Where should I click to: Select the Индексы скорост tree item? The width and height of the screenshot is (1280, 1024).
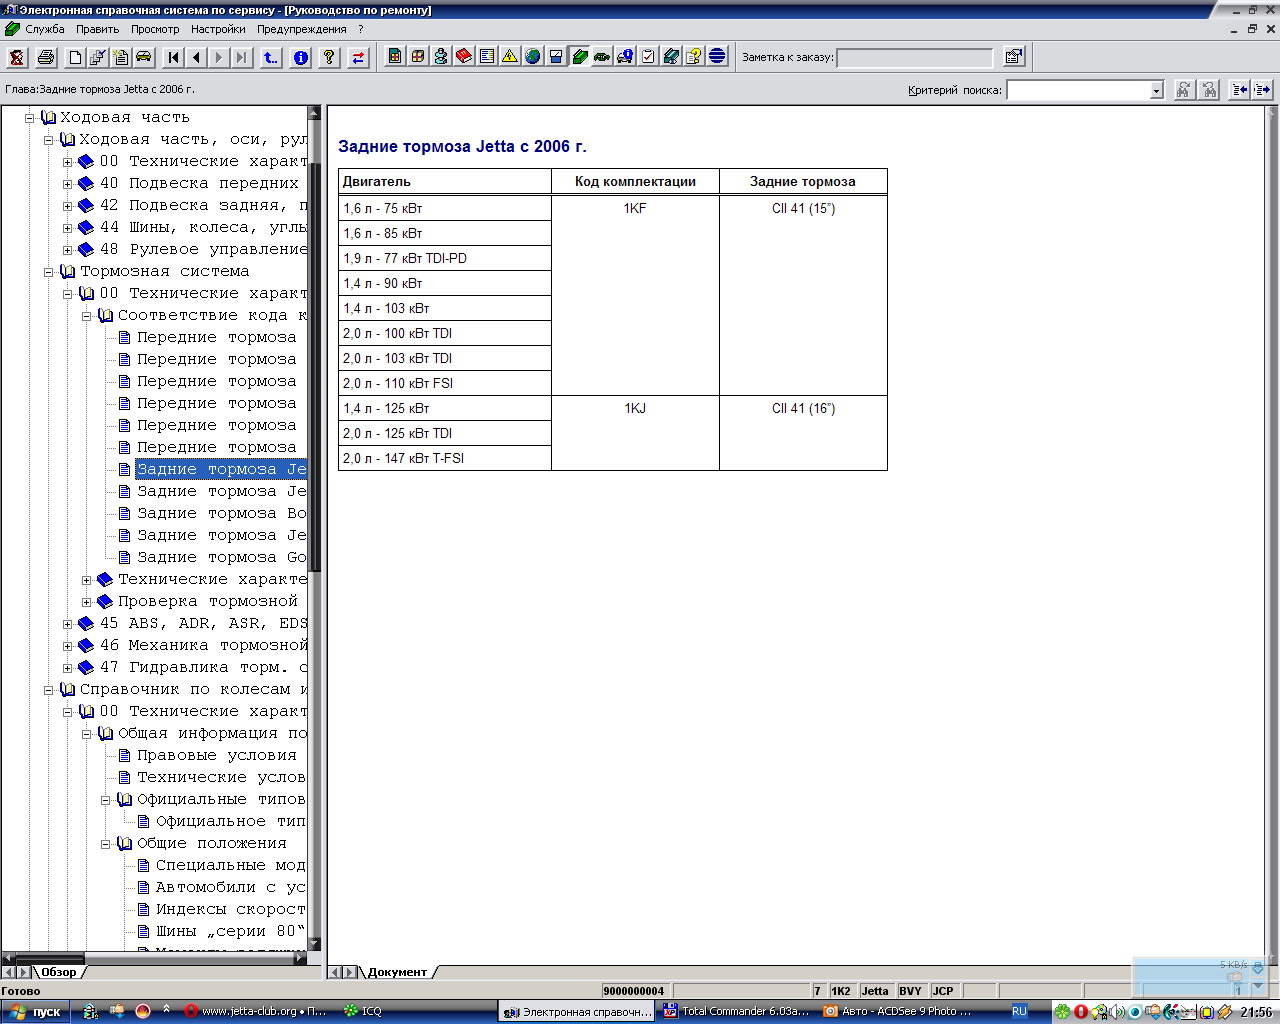tap(231, 909)
